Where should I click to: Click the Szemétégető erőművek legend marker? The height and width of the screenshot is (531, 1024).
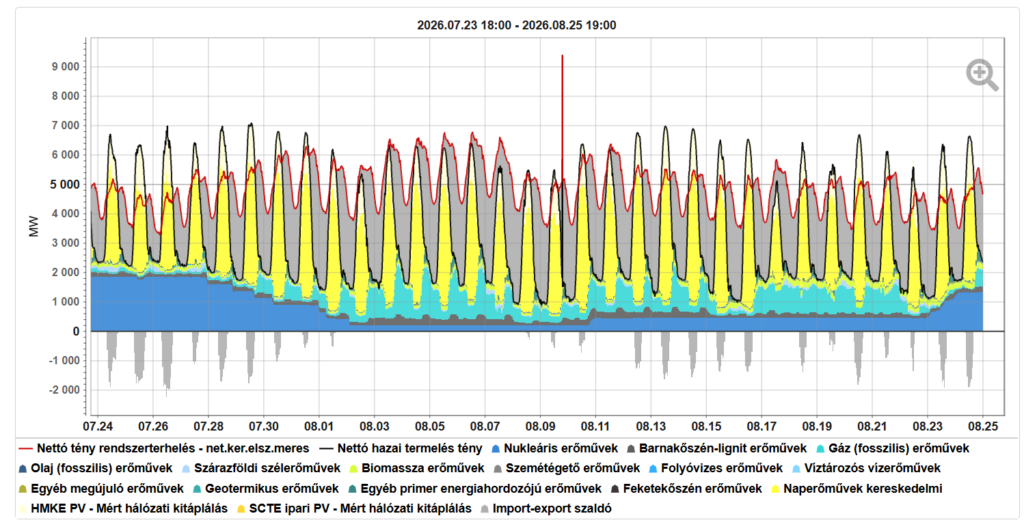[498, 469]
